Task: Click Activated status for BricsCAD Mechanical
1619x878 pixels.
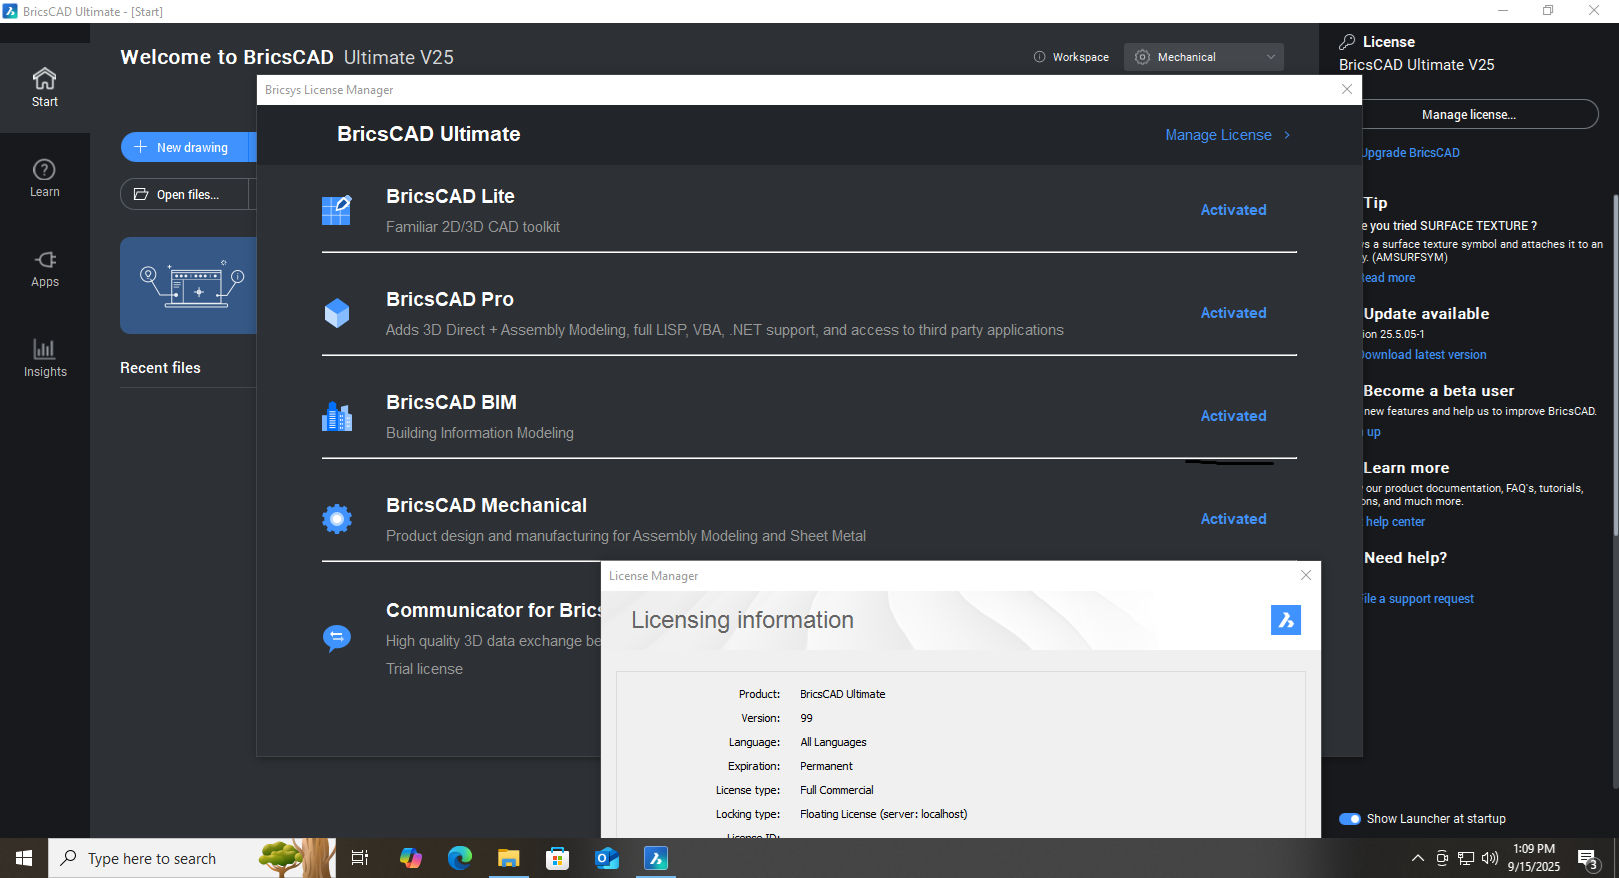Action: click(1233, 519)
